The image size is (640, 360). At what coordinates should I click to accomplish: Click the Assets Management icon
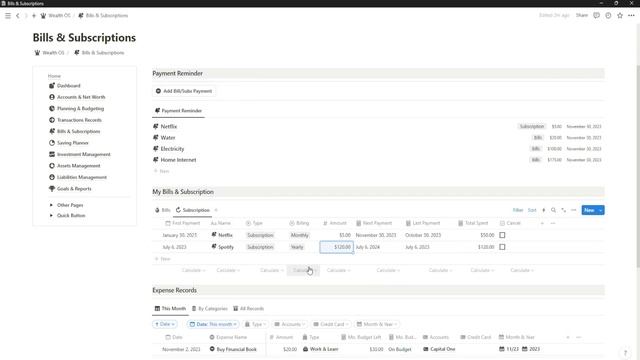[52, 166]
